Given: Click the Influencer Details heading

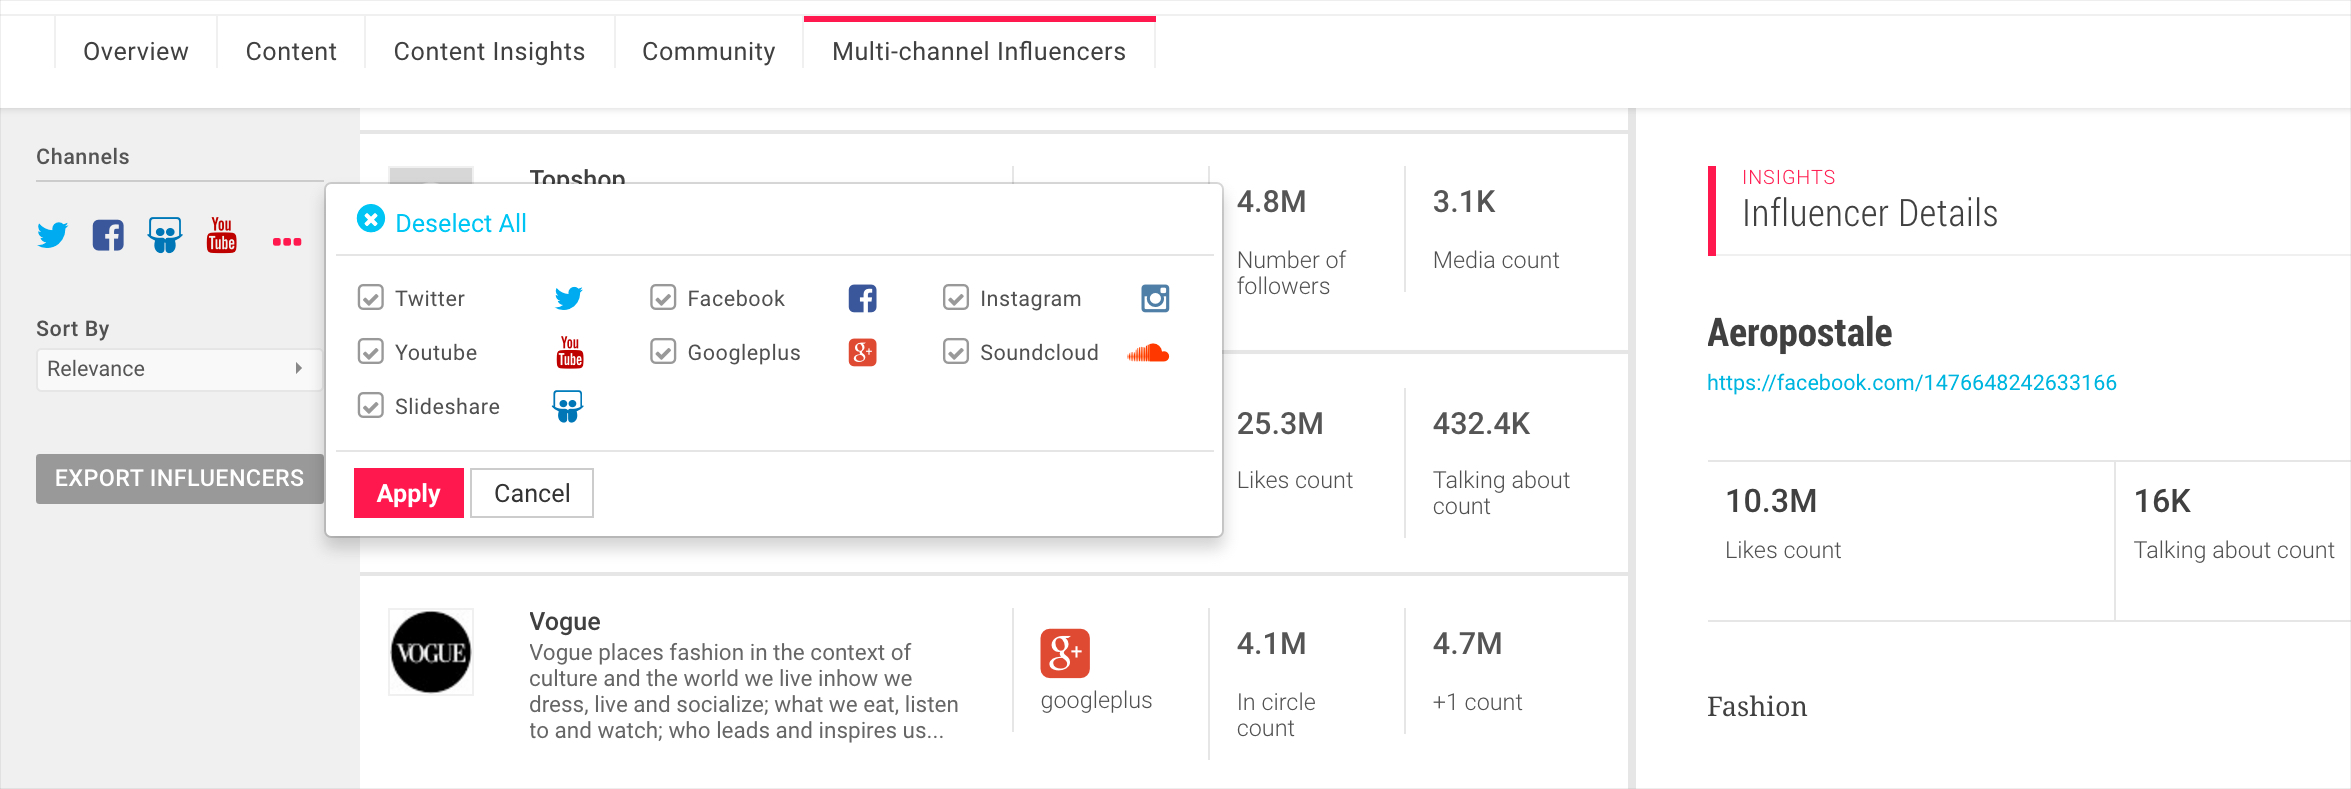Looking at the screenshot, I should (1870, 214).
